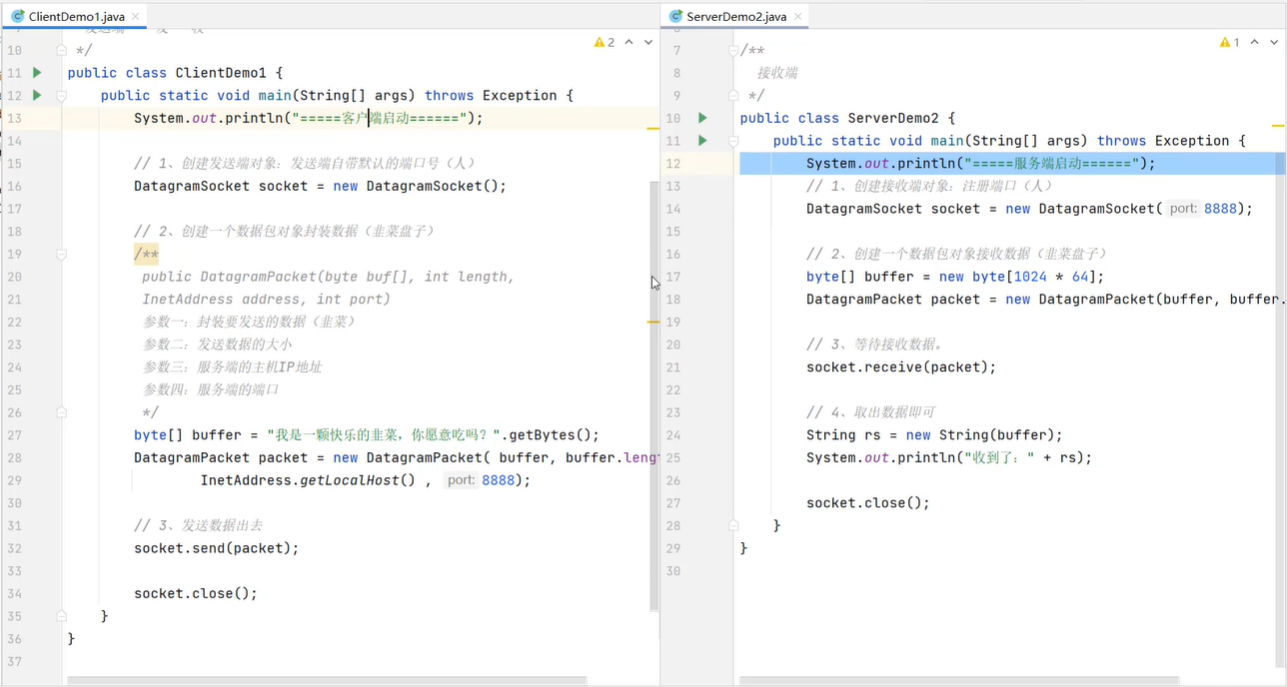Click the ClientDemo1 horizontal scrollbar

(326, 681)
